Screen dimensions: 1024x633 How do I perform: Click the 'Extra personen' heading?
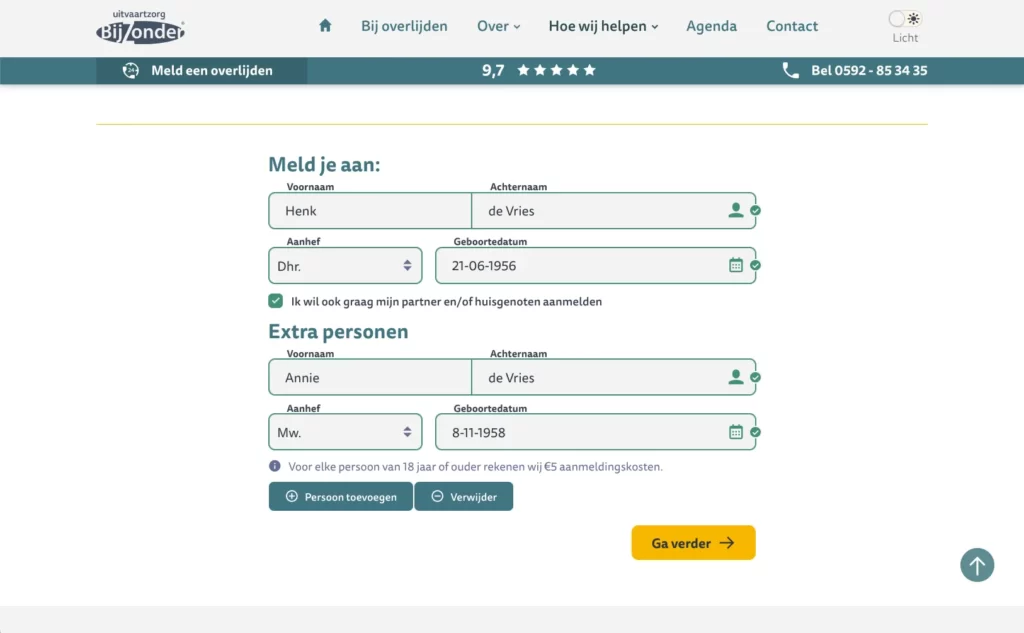click(338, 331)
